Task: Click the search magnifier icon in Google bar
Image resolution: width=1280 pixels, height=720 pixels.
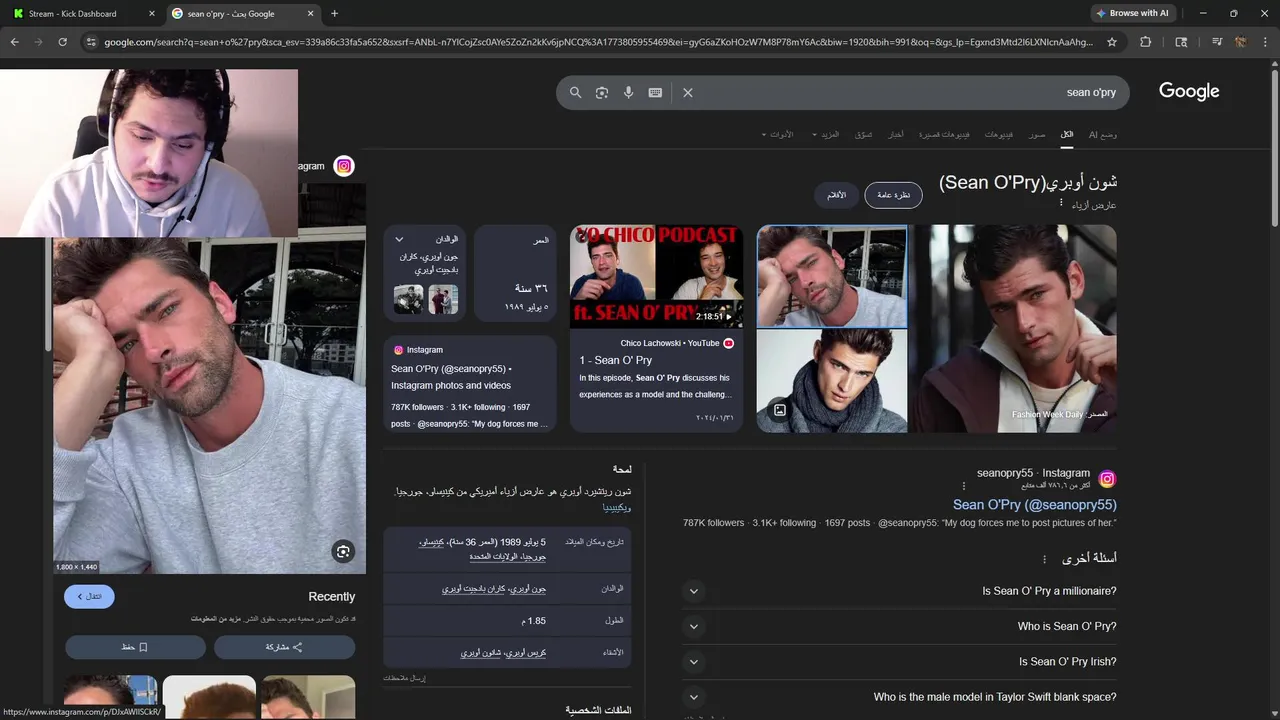Action: tap(575, 92)
